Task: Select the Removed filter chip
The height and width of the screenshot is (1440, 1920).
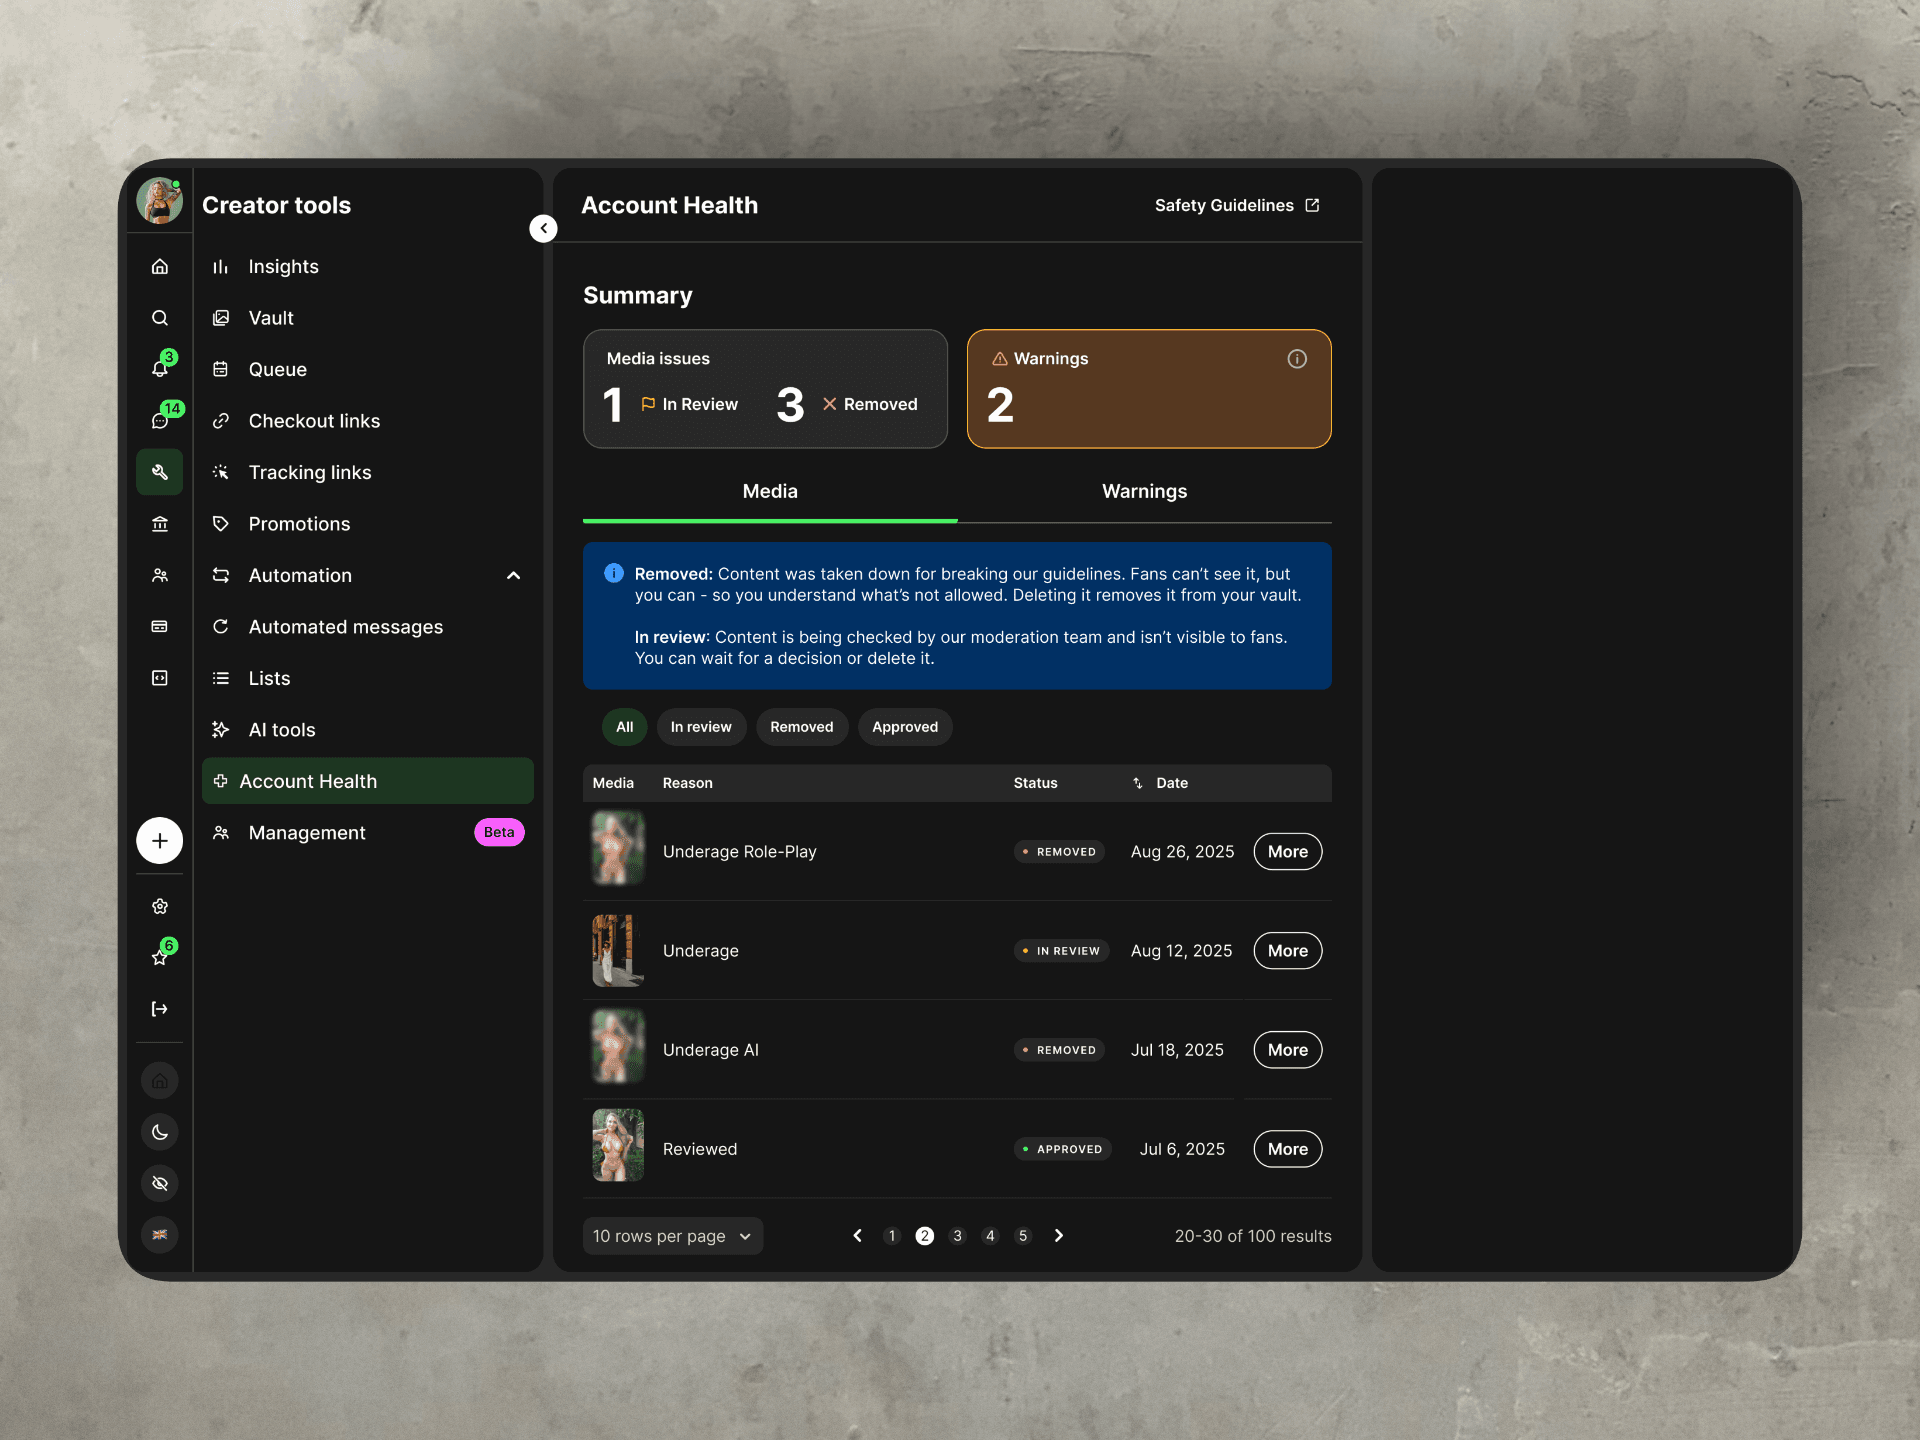Action: pos(801,727)
